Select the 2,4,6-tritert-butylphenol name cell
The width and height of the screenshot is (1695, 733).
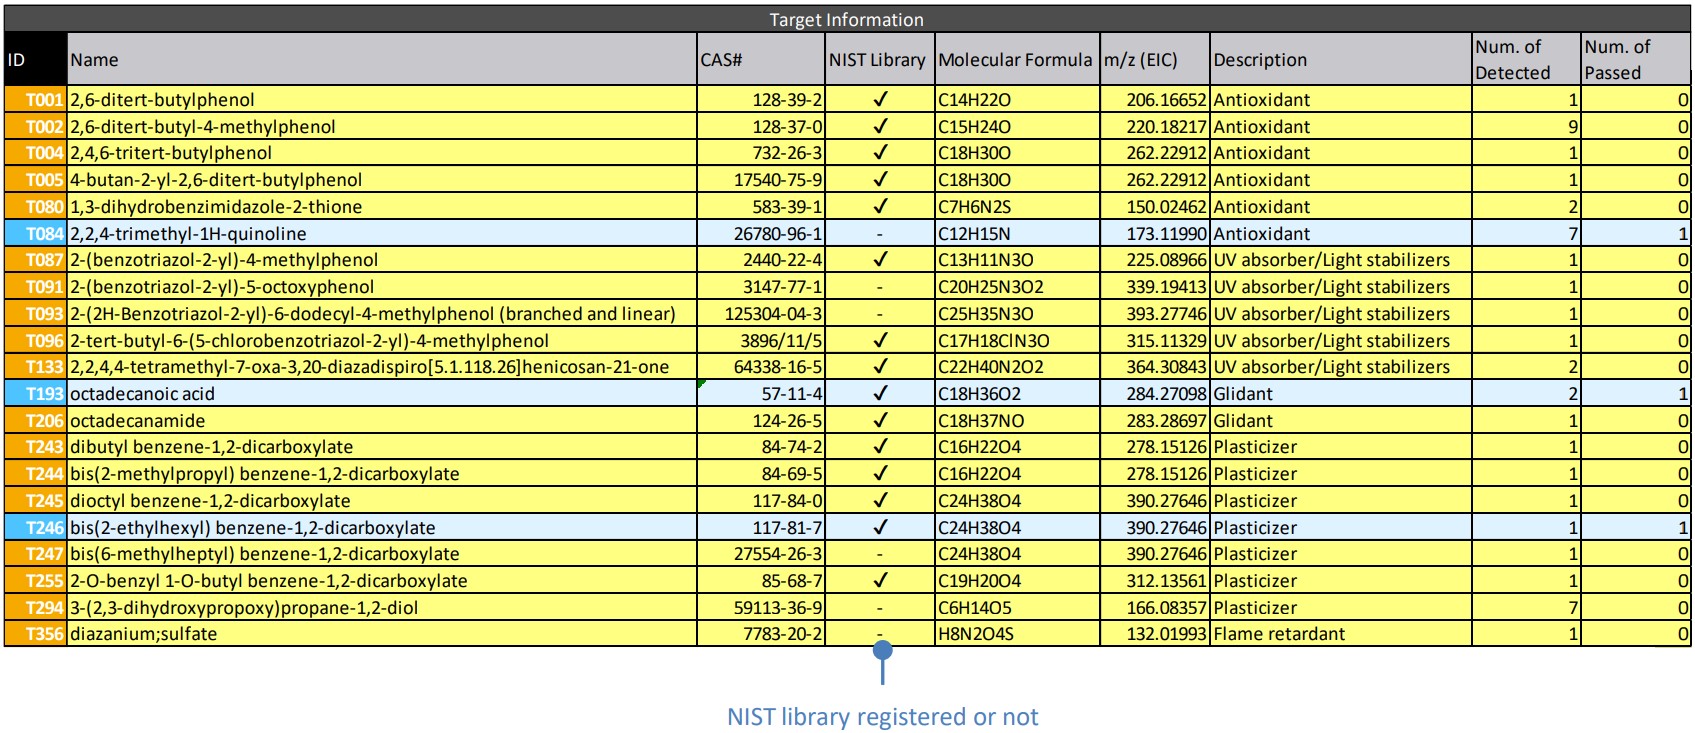pyautogui.click(x=171, y=153)
